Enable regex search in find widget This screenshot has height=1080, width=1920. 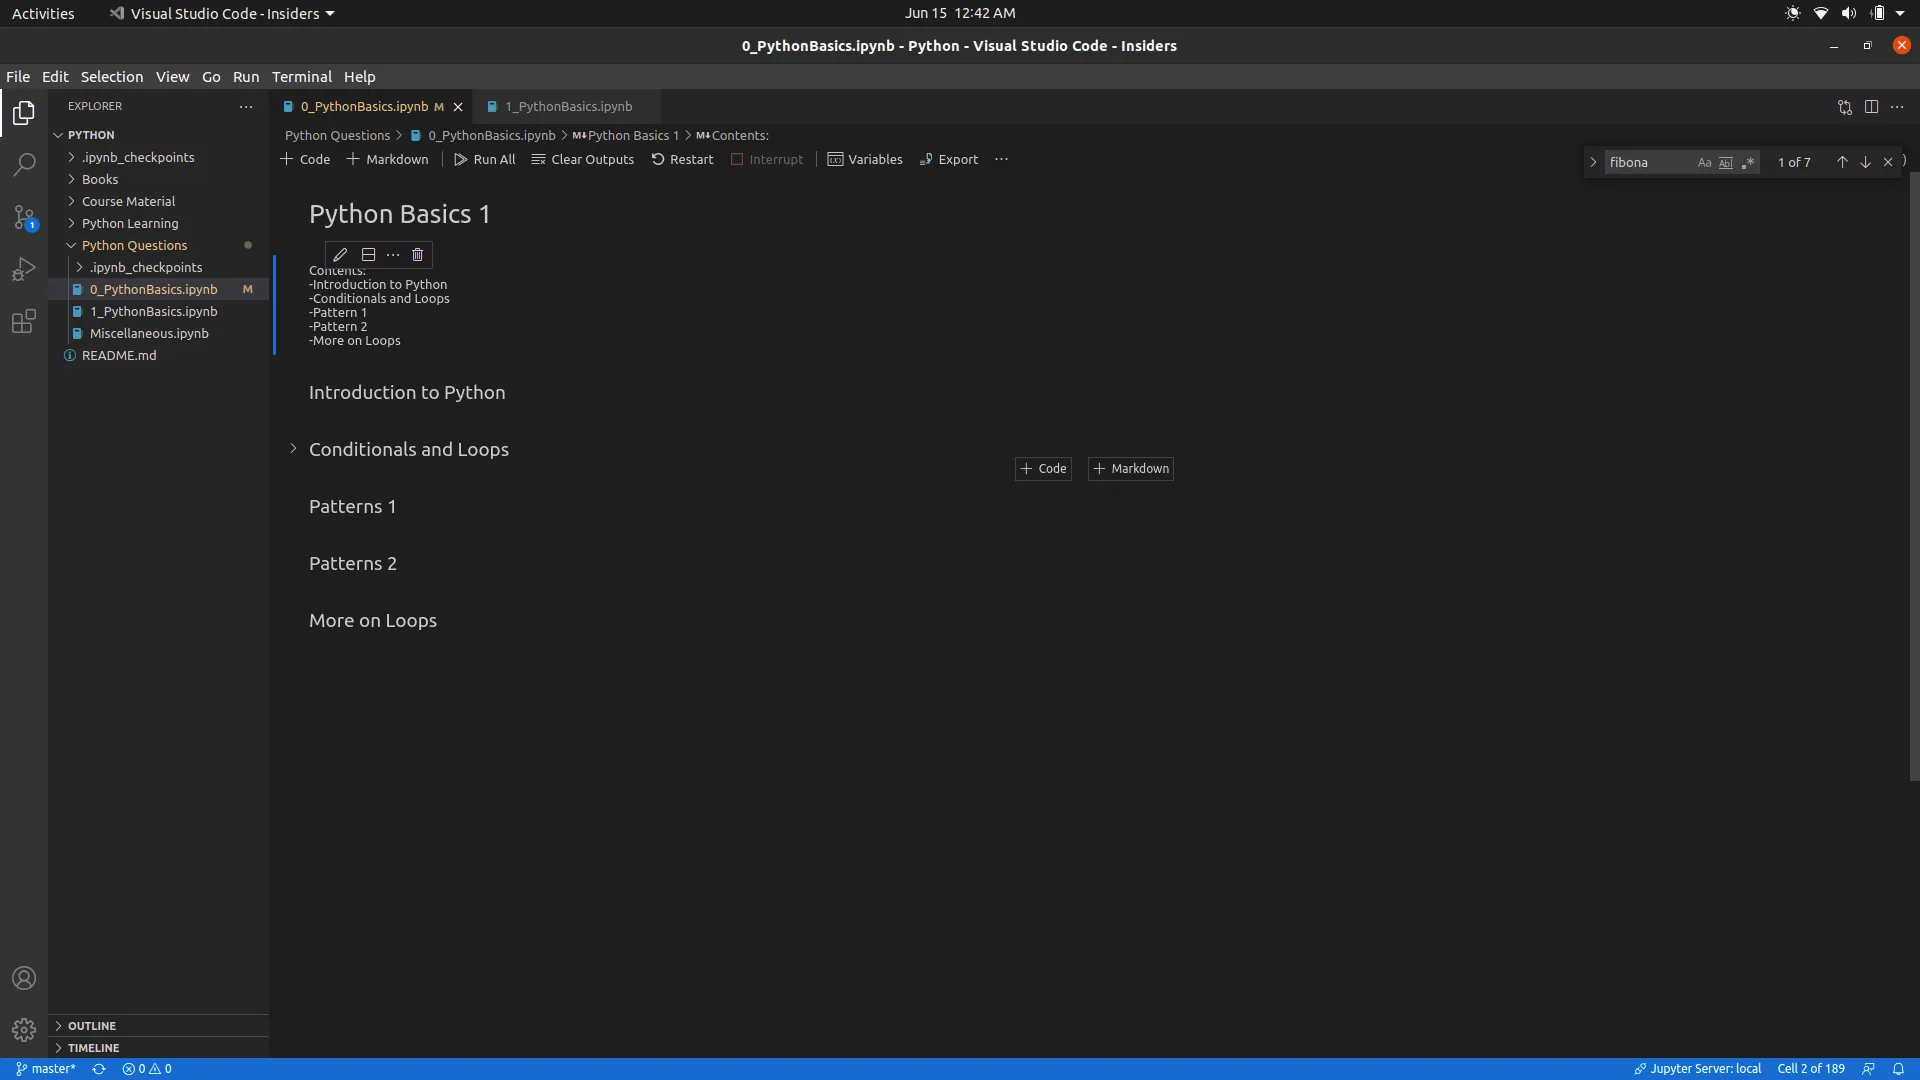[1749, 161]
